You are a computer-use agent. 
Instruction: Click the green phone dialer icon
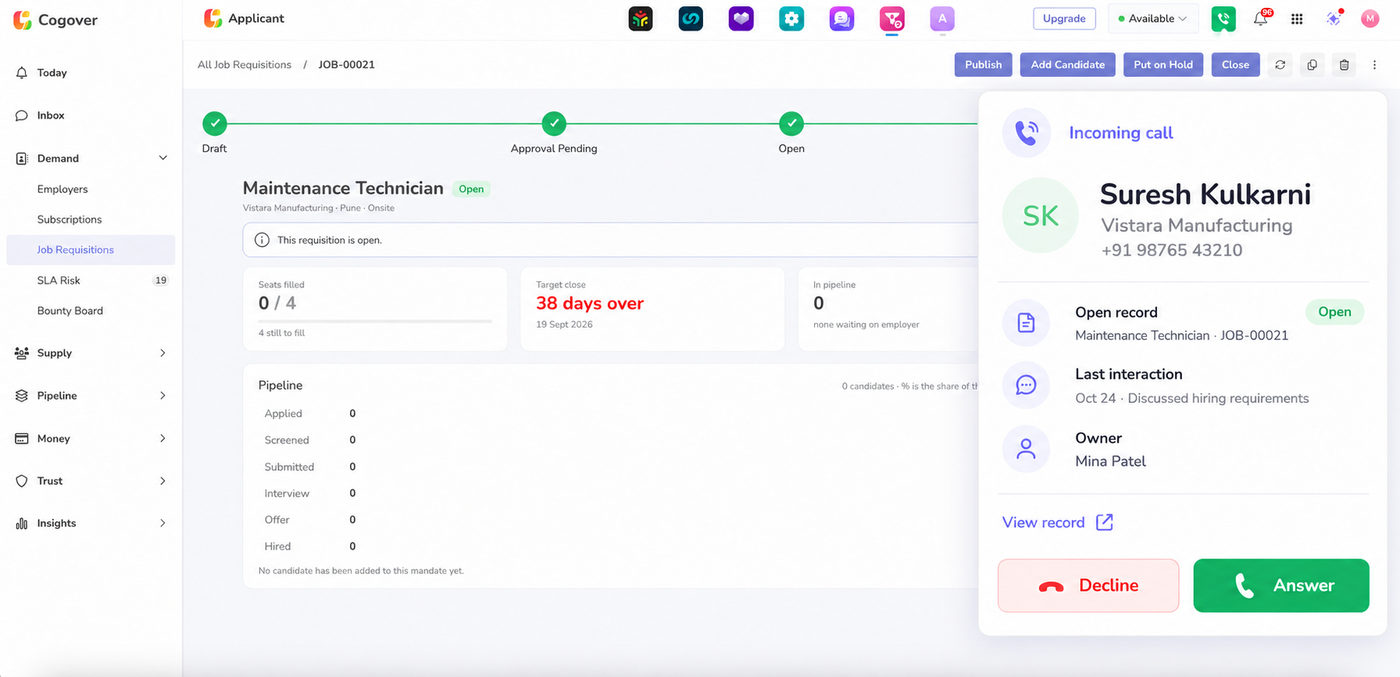[1223, 19]
